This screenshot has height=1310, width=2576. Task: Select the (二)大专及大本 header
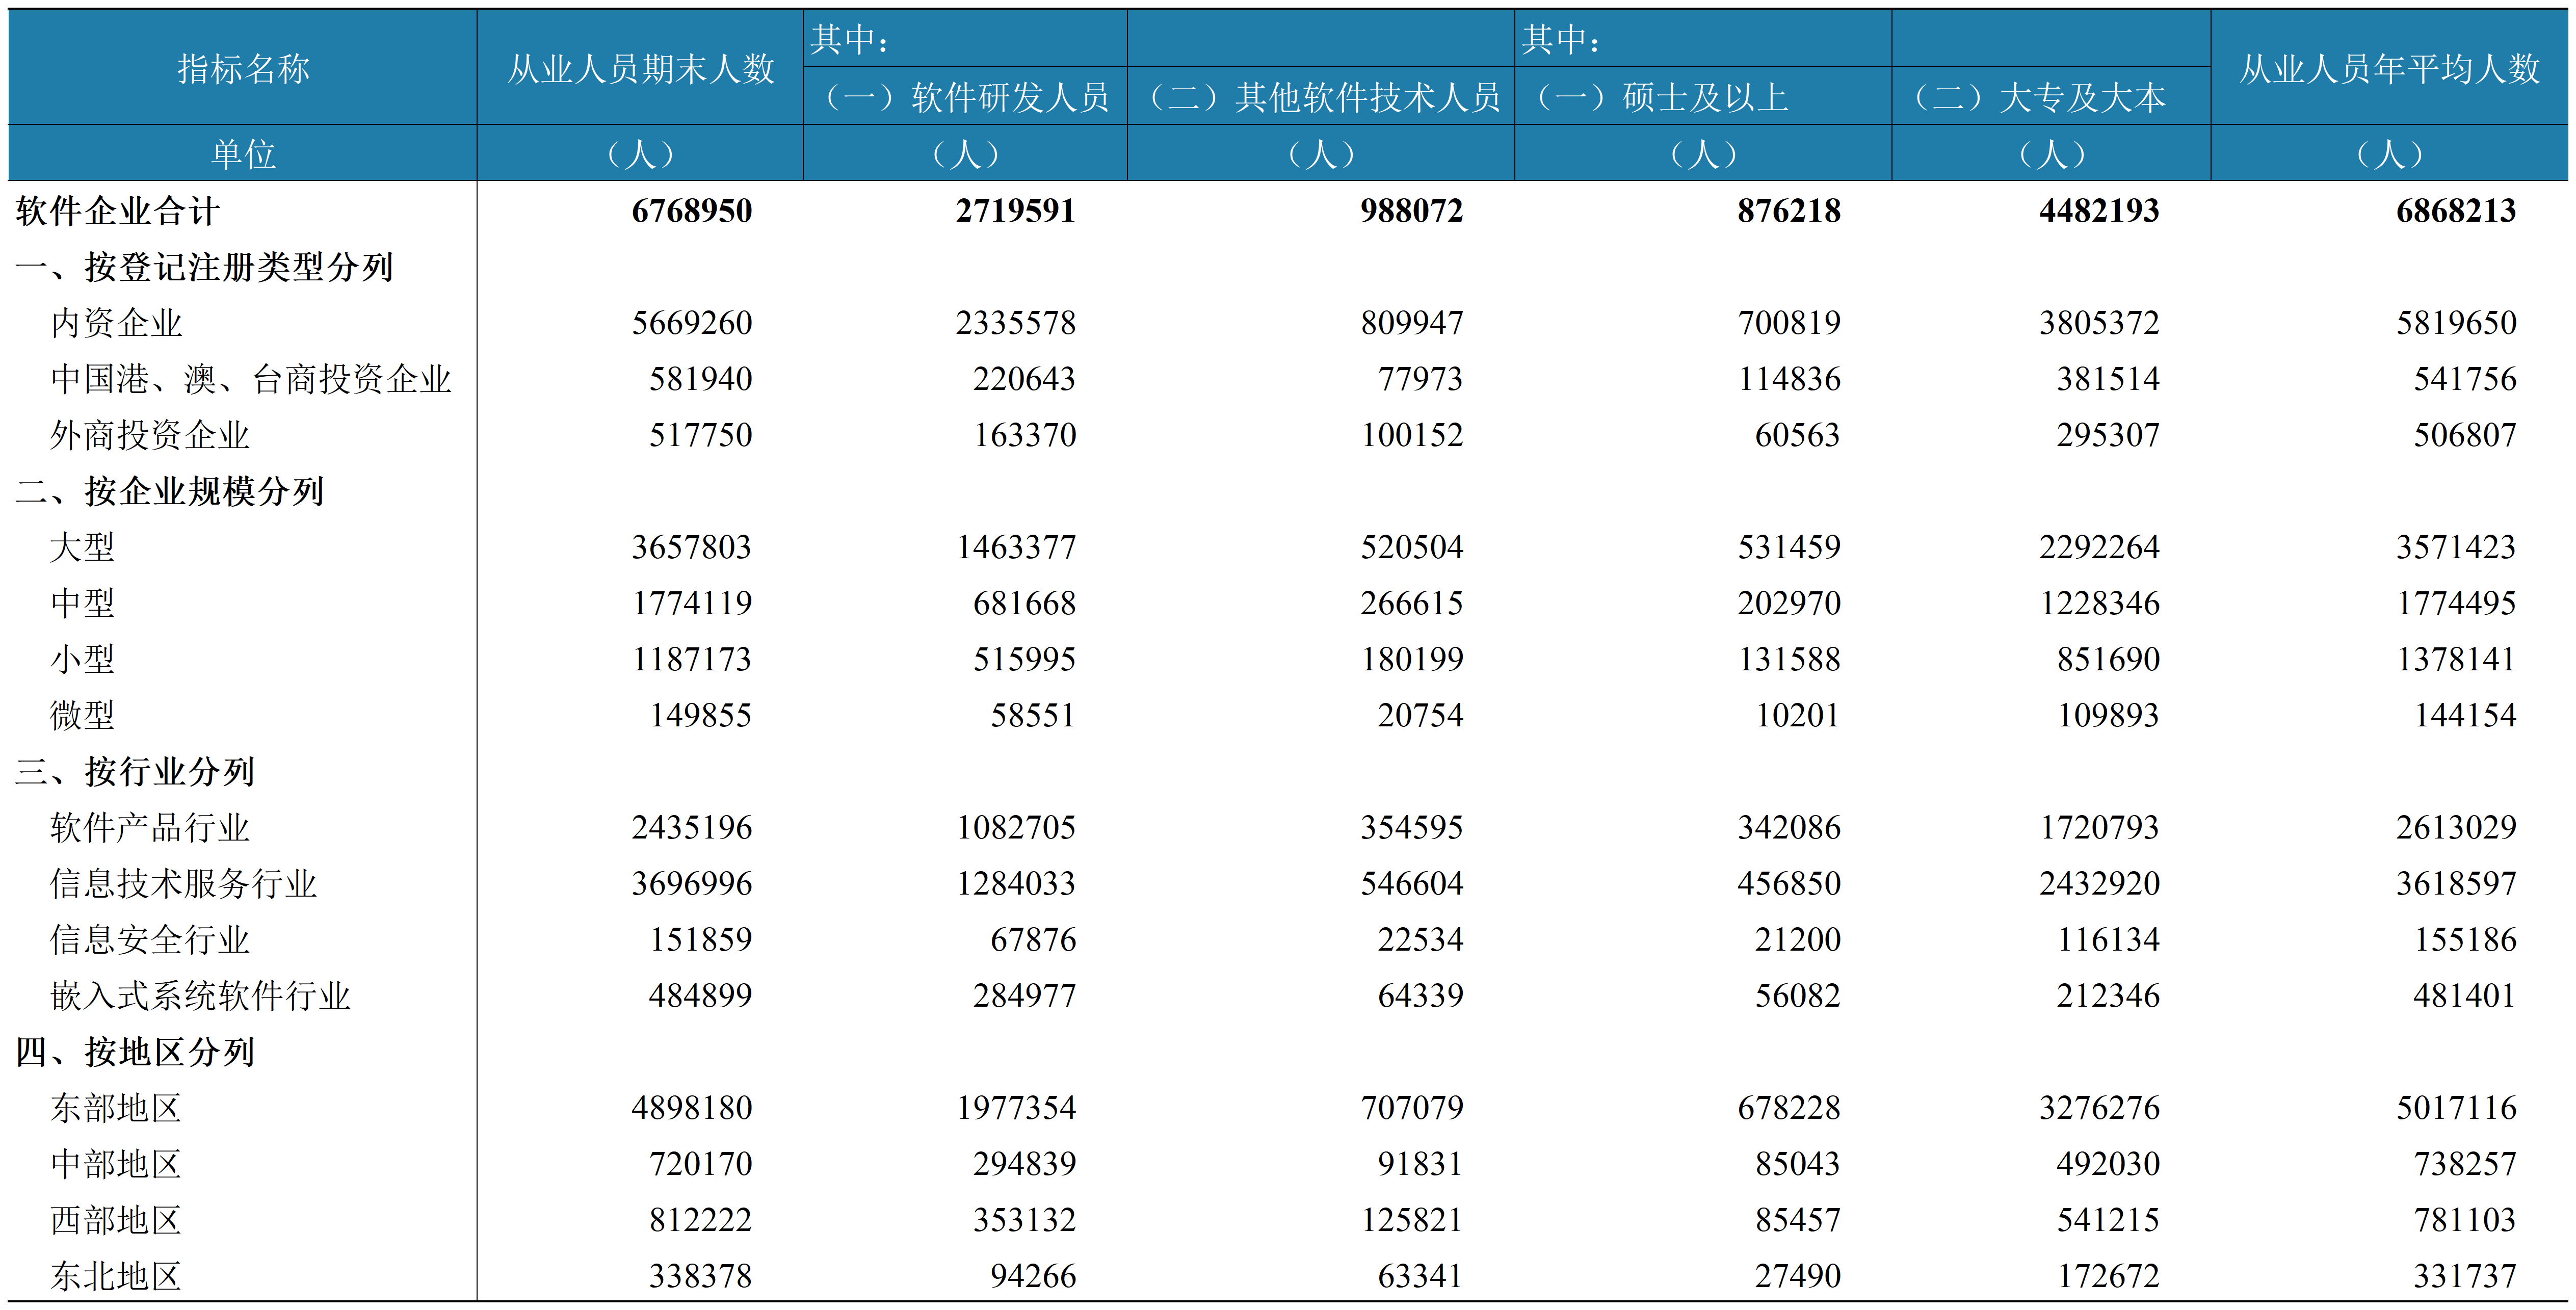click(2051, 97)
